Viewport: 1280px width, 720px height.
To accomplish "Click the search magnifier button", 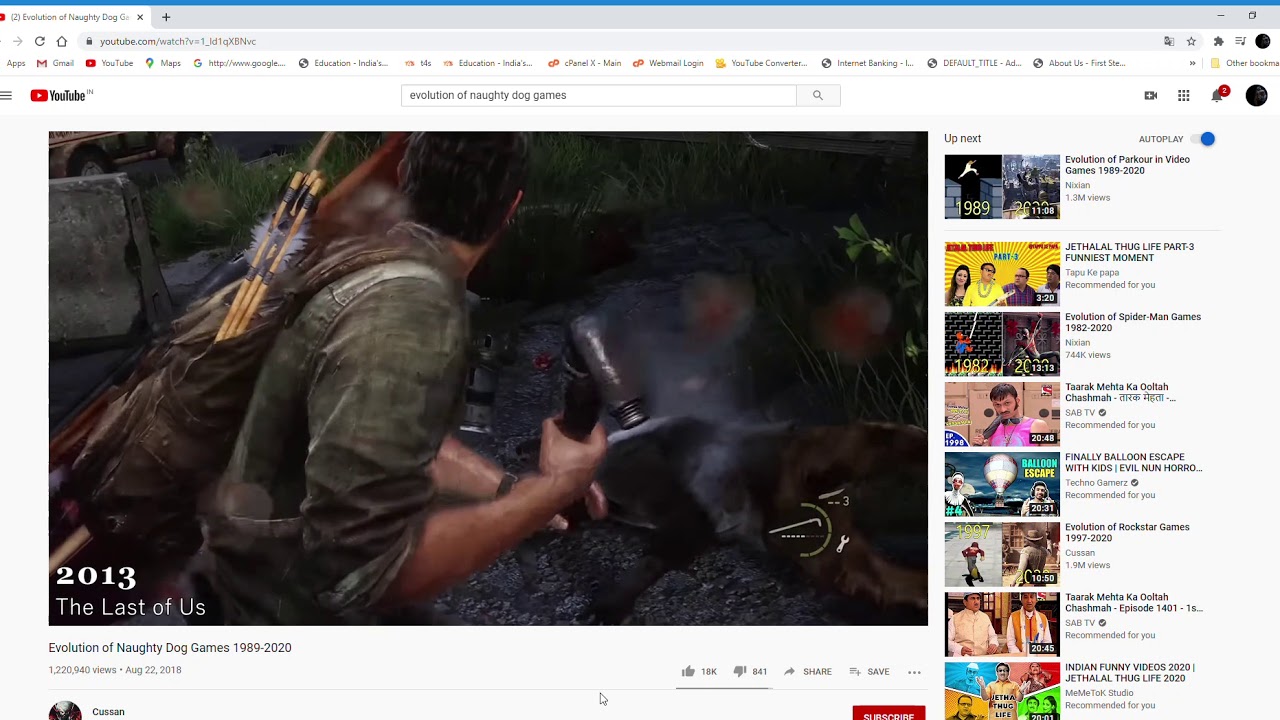I will (818, 95).
